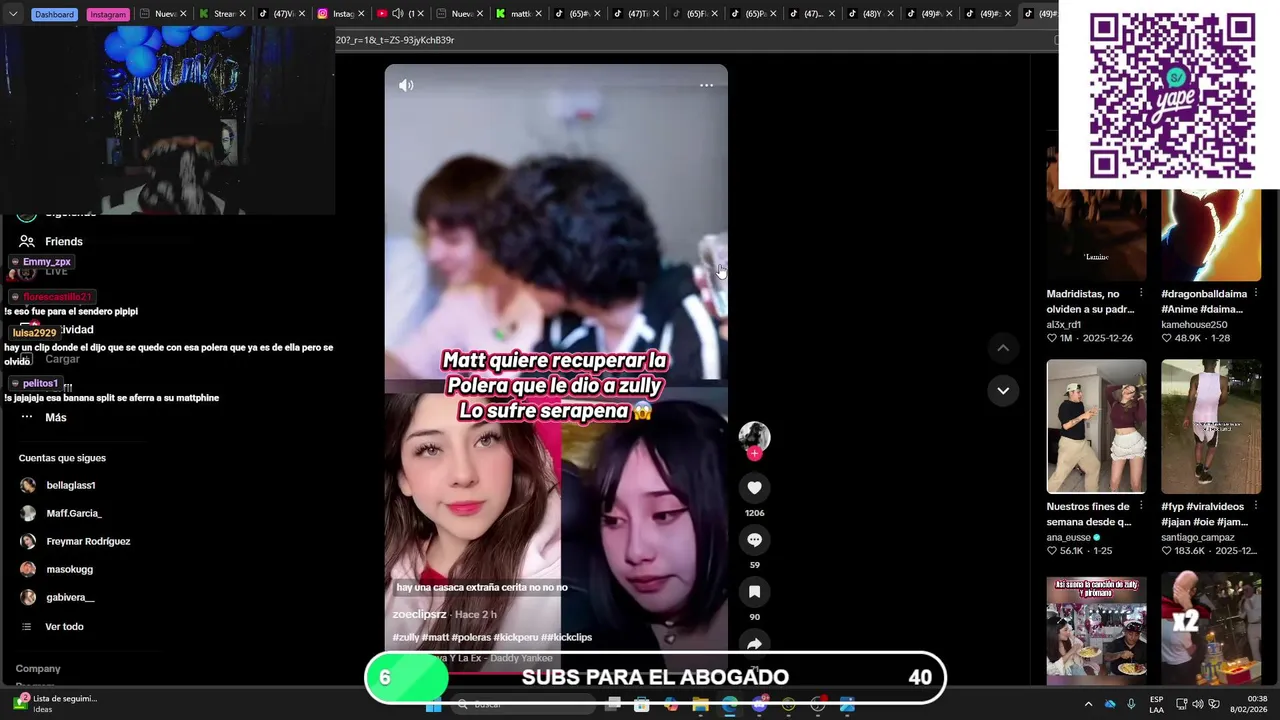This screenshot has height=720, width=1280.
Task: Click the list icon beside Ver todo
Action: pyautogui.click(x=27, y=626)
